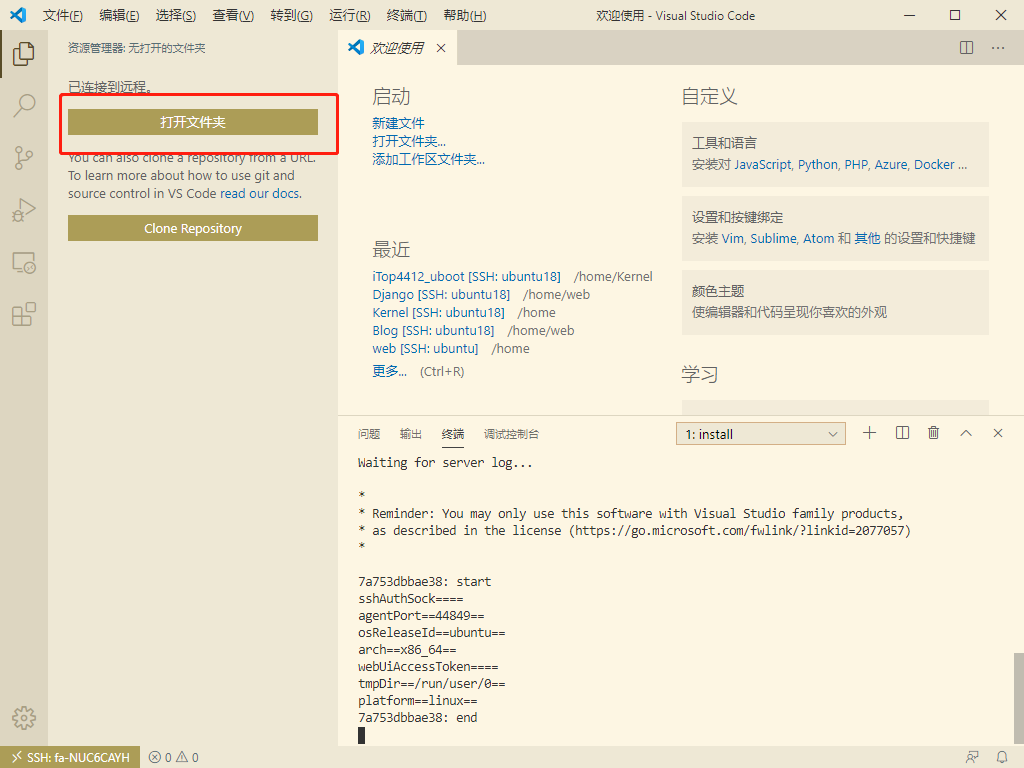
Task: Close the 欢迎使用 tab
Action: pyautogui.click(x=441, y=48)
